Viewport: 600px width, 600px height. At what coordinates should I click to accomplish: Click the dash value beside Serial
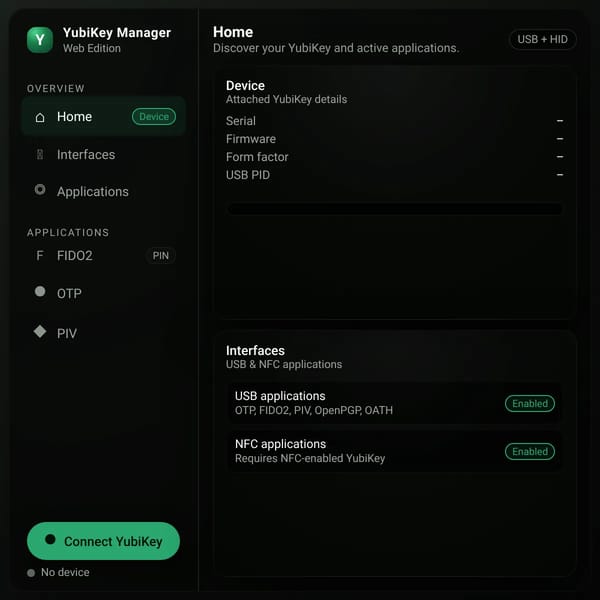tap(560, 121)
